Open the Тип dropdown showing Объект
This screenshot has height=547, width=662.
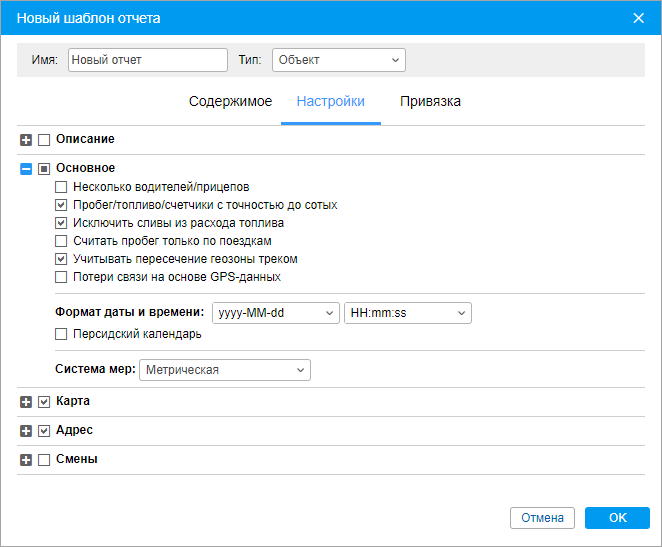point(339,60)
